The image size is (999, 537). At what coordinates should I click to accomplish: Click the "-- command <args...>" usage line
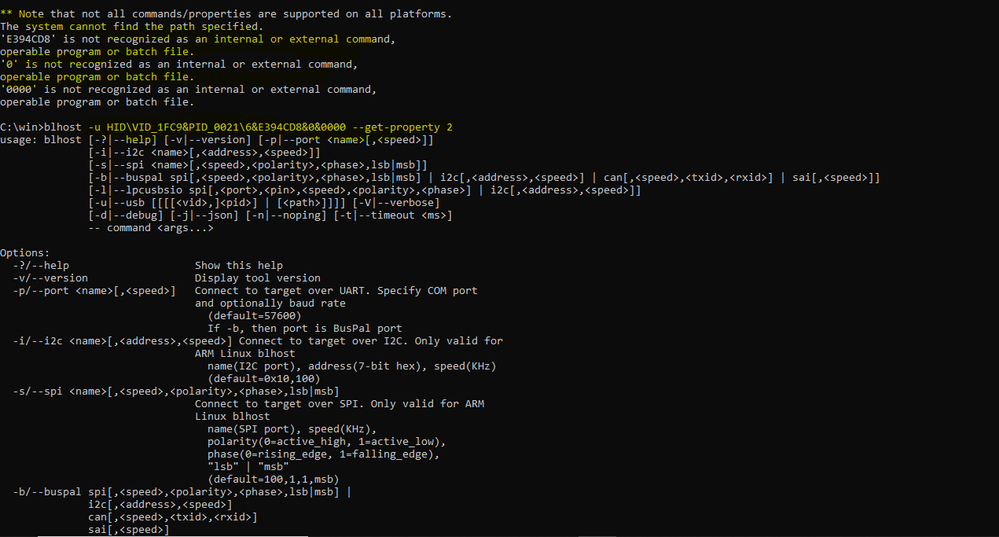point(150,228)
